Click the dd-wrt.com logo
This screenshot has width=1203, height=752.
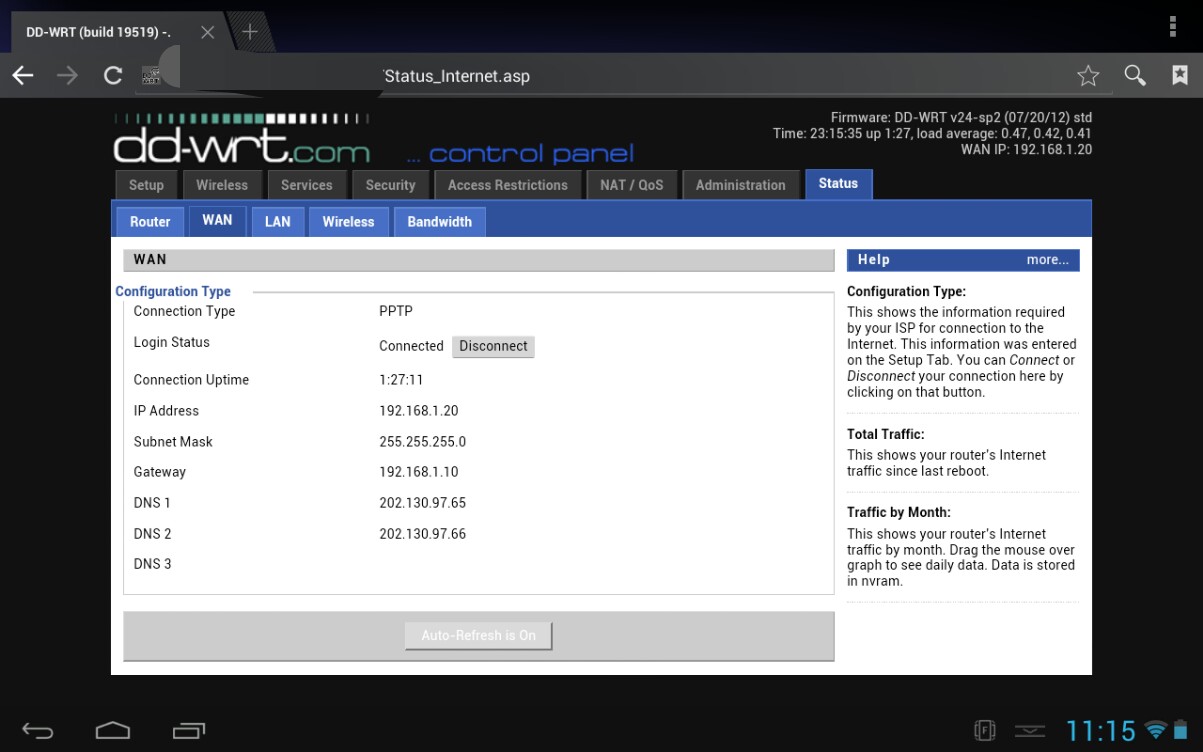241,138
